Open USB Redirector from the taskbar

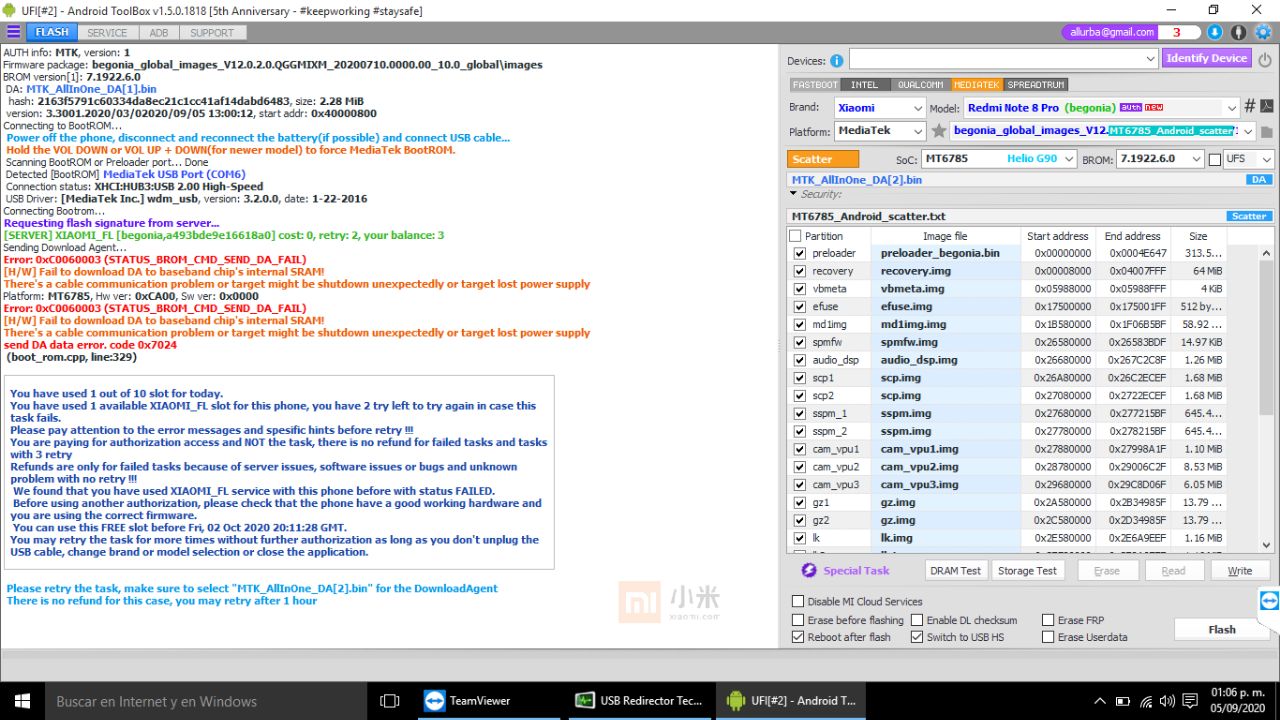(640, 701)
